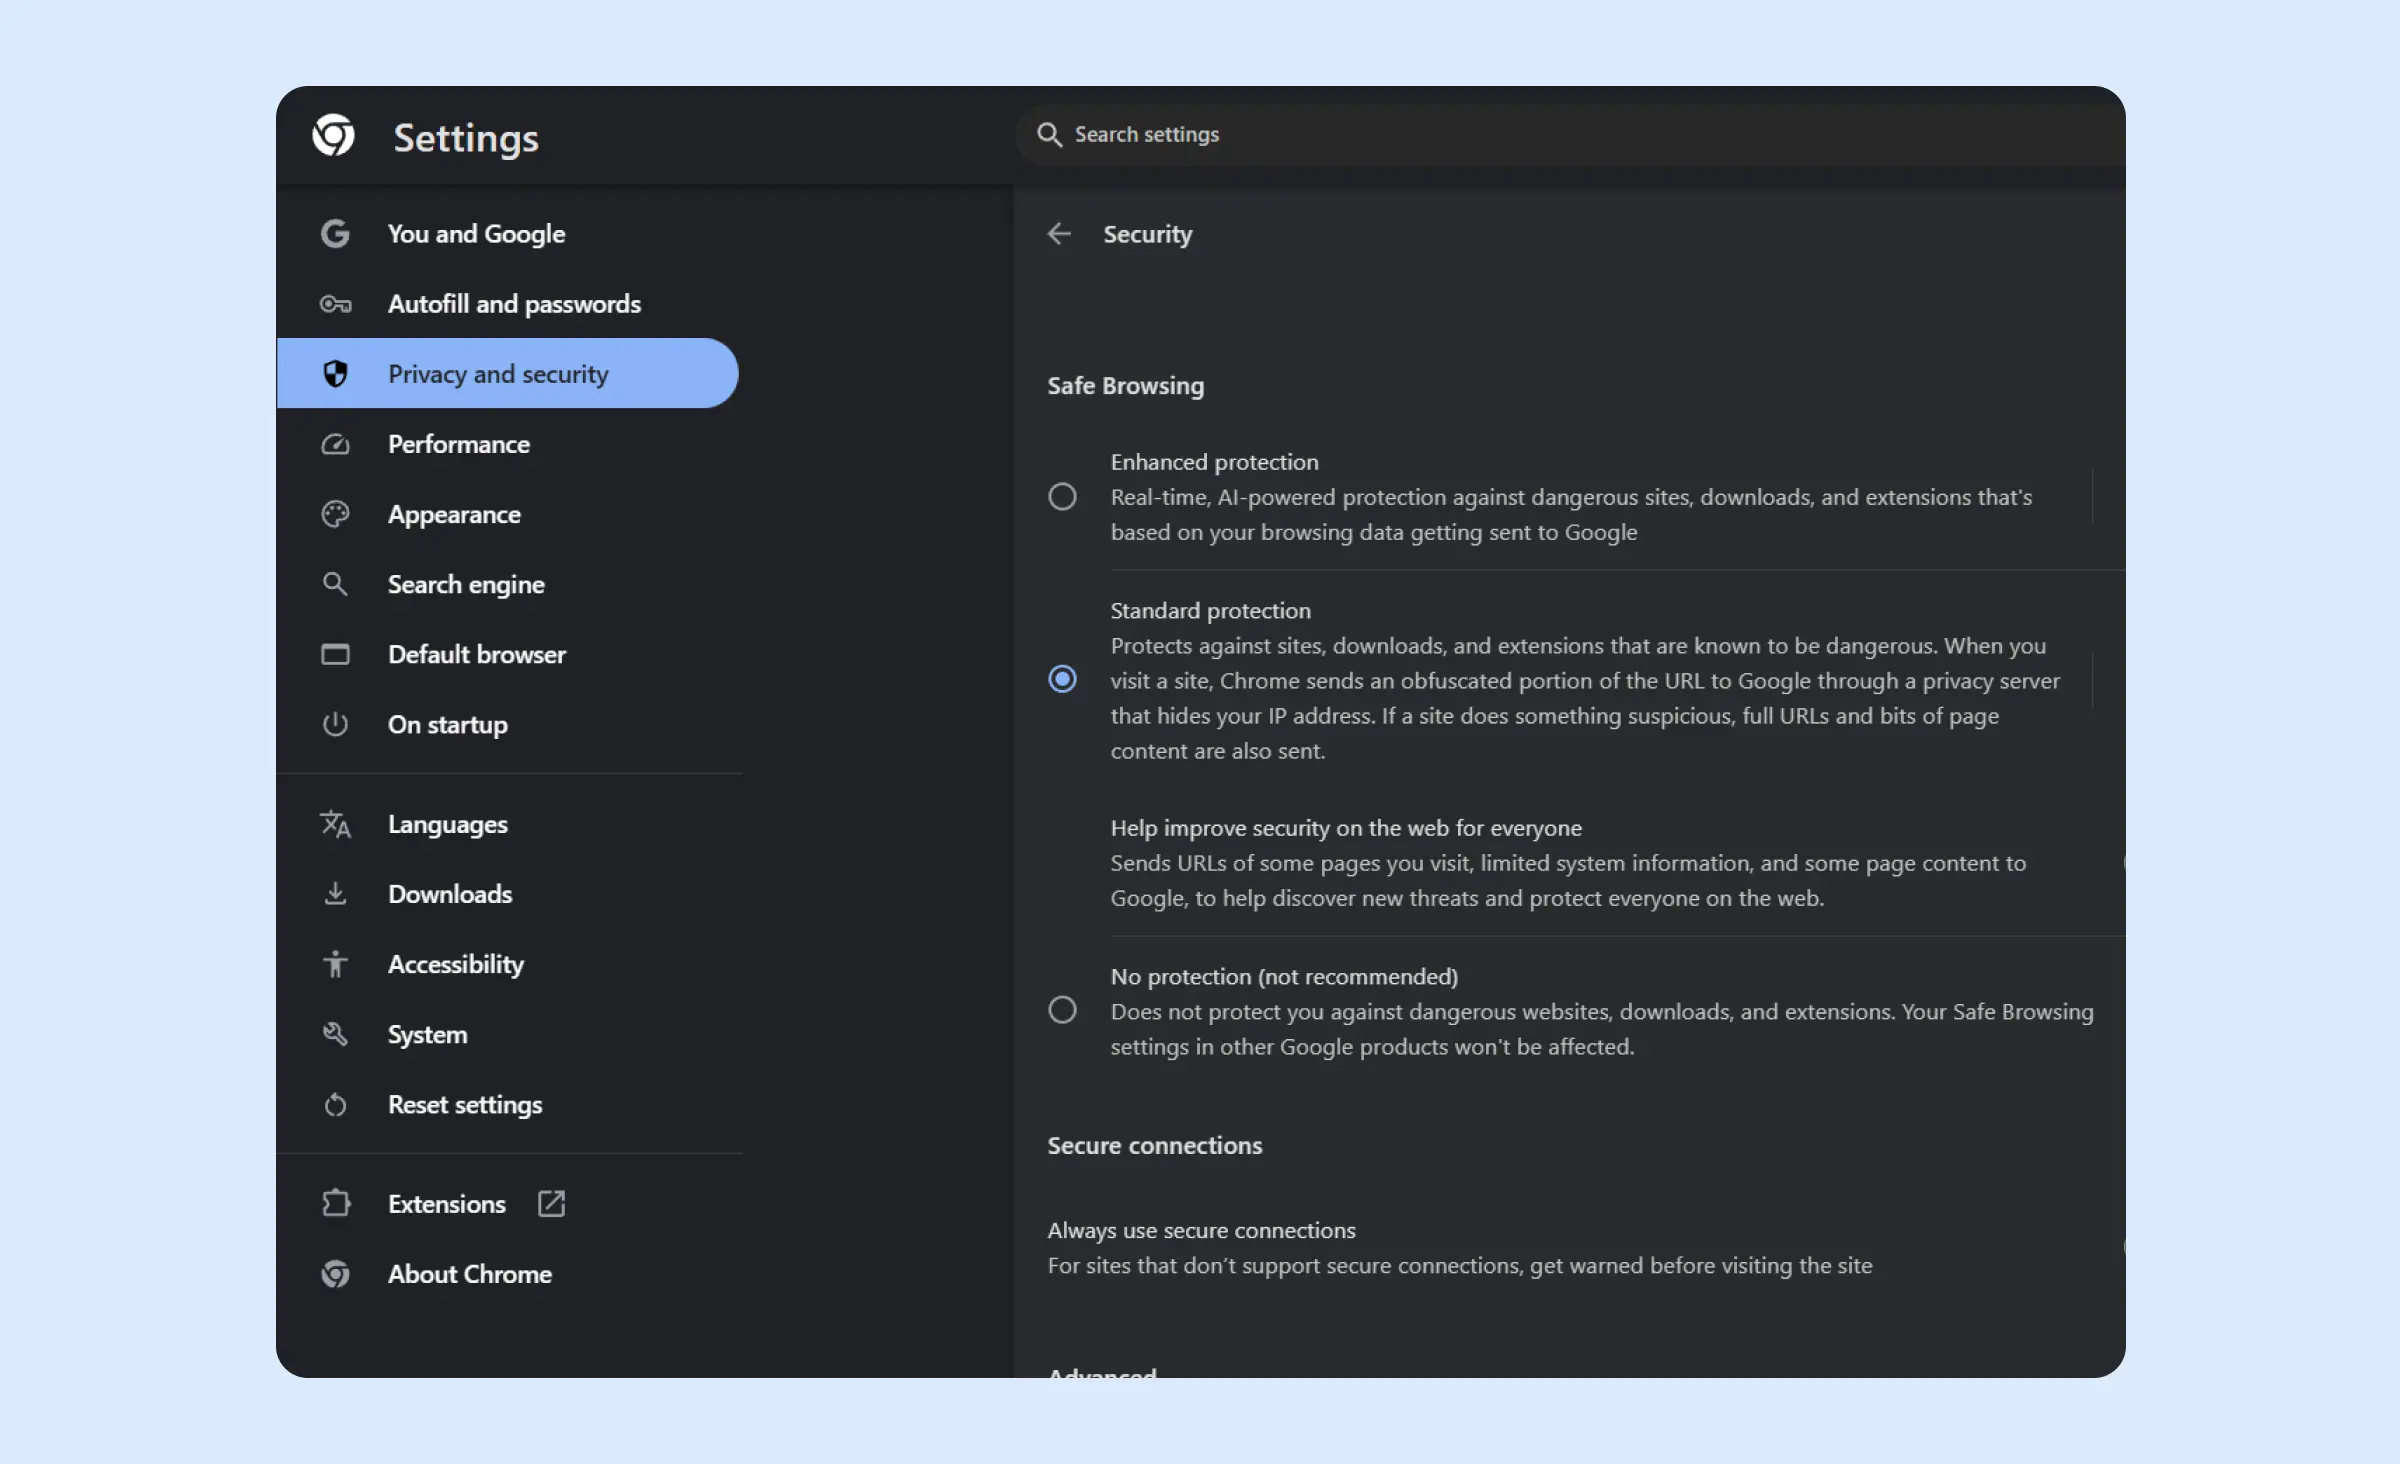Click the key icon for Autofill and passwords

[x=335, y=304]
